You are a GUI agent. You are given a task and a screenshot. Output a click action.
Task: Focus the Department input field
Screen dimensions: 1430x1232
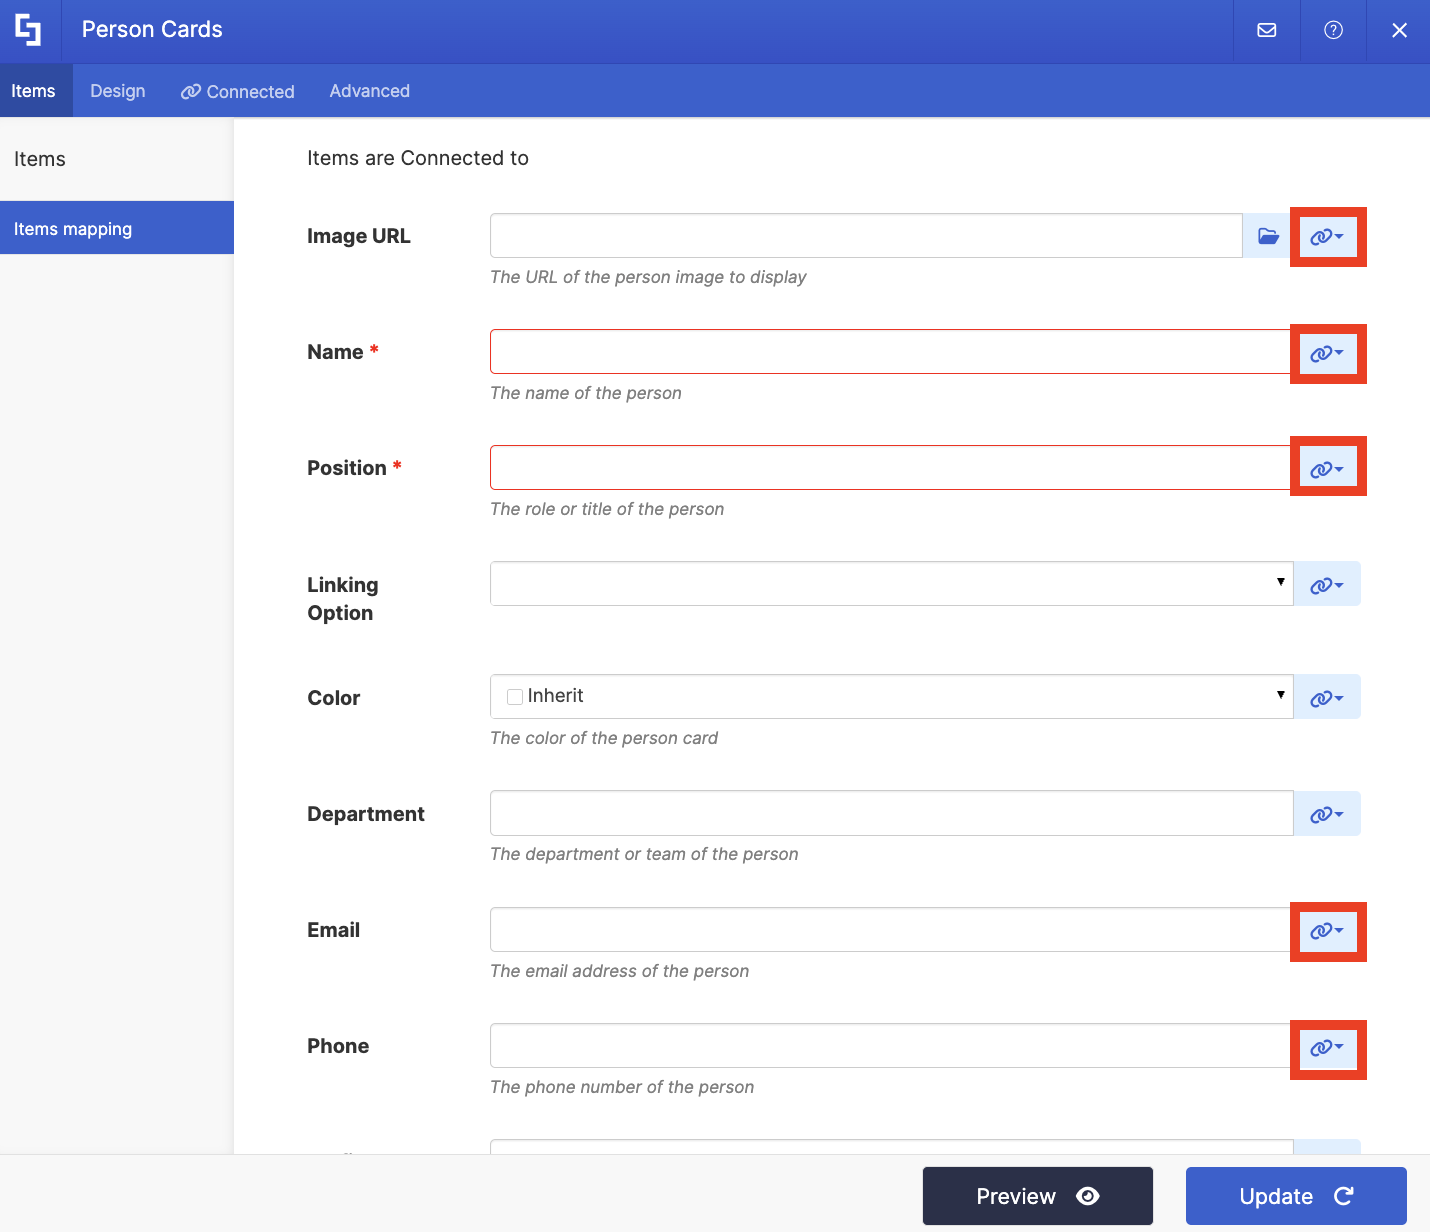[891, 813]
